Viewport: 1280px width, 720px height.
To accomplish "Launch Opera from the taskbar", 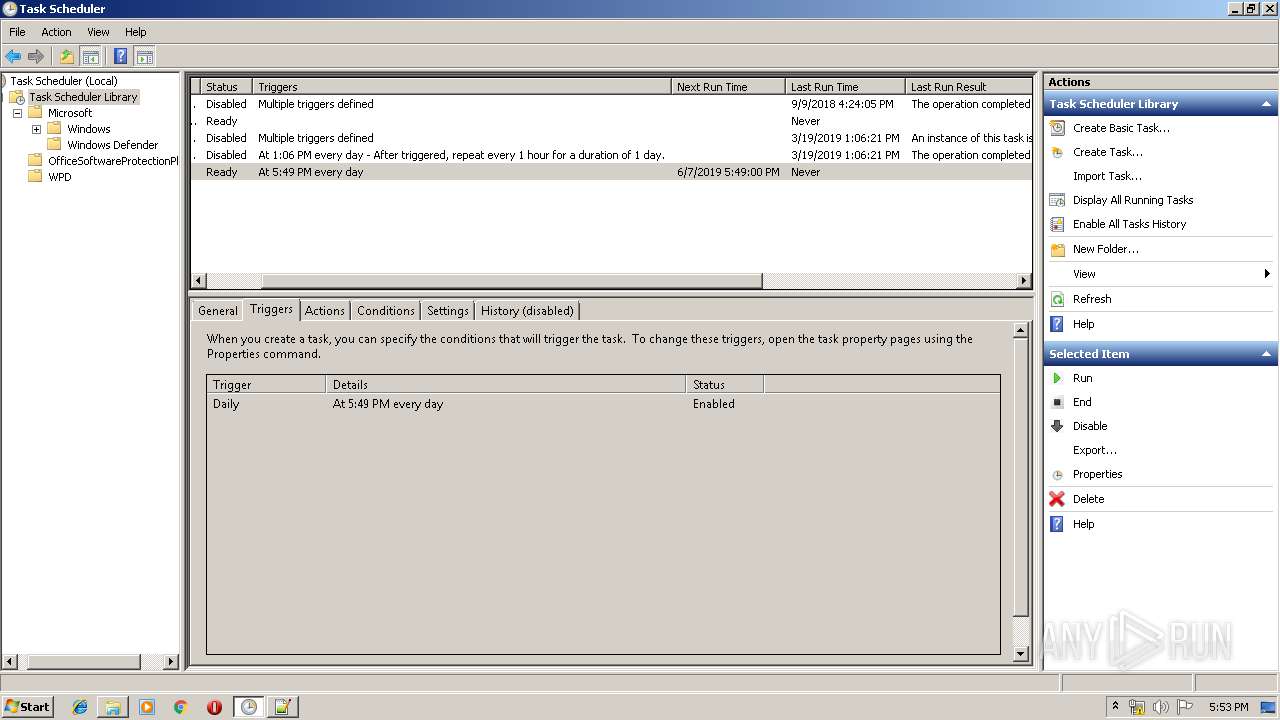I will point(214,707).
